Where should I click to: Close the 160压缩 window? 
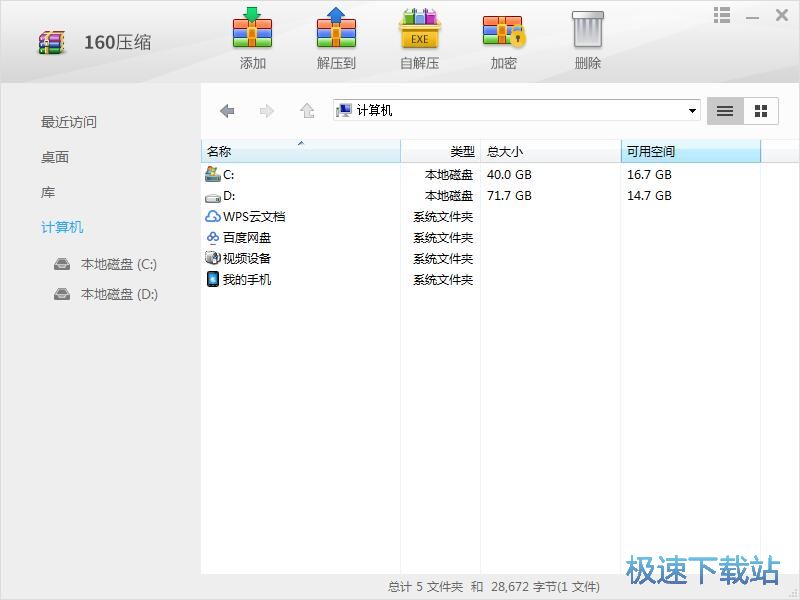click(782, 15)
